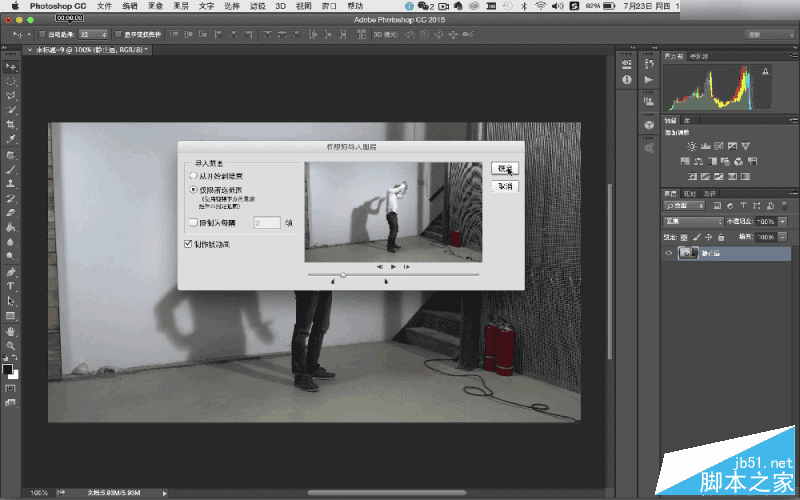Toggle visibility eye of the layer
The width and height of the screenshot is (800, 500).
click(669, 254)
